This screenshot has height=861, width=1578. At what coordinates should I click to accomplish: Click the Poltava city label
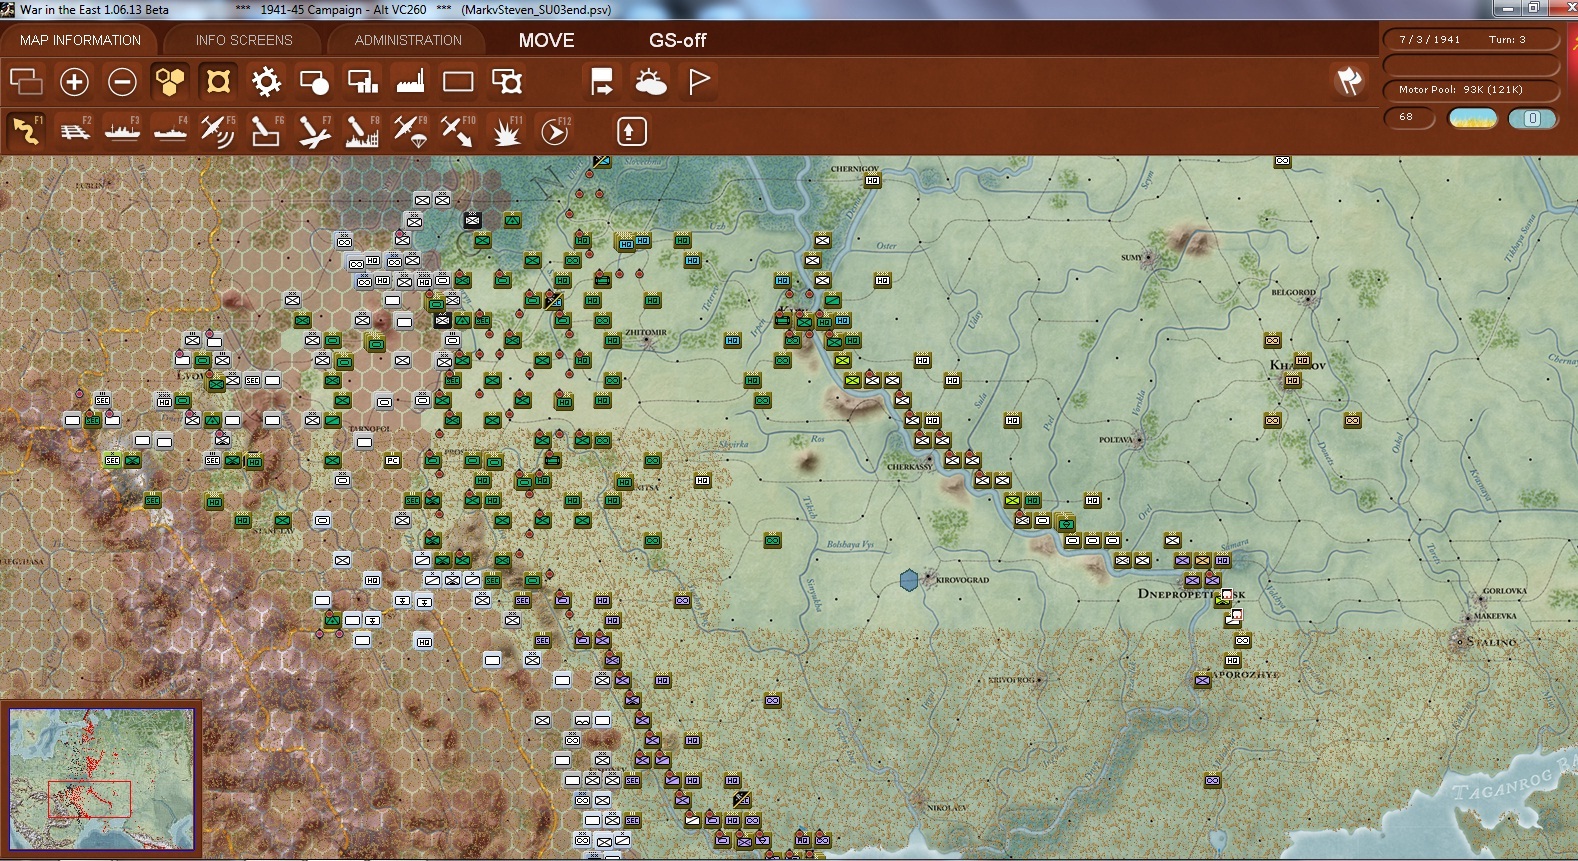point(1116,439)
